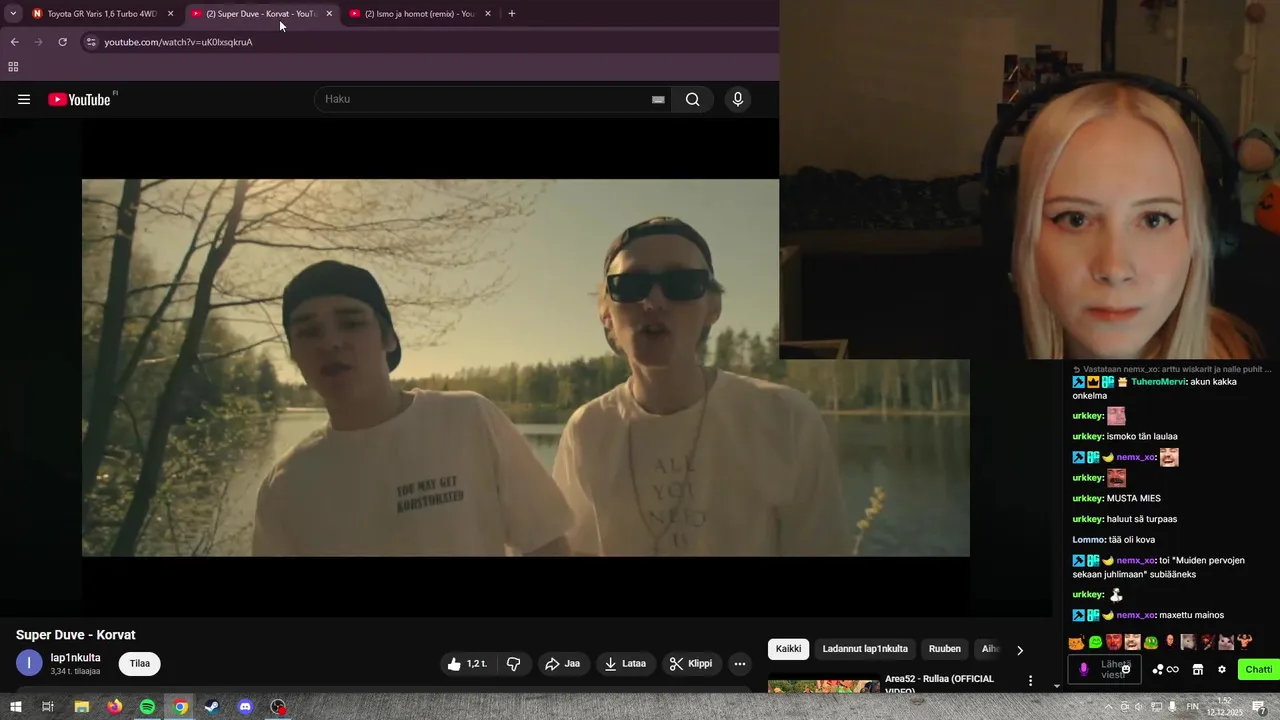Viewport: 1280px width, 720px height.
Task: Open TuheroMervi username in chat
Action: pos(1158,382)
